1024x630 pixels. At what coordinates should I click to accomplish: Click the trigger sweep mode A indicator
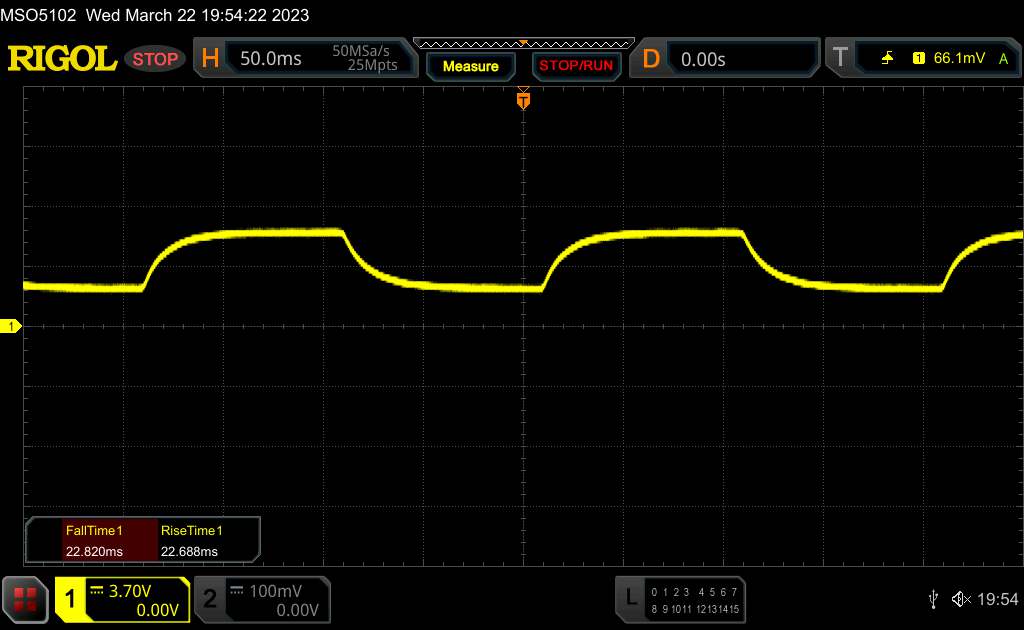pos(1003,59)
